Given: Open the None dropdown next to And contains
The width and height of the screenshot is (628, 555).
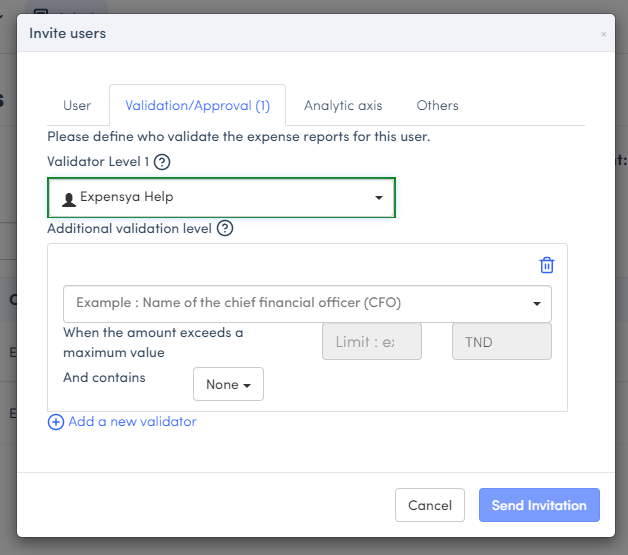Looking at the screenshot, I should [228, 385].
